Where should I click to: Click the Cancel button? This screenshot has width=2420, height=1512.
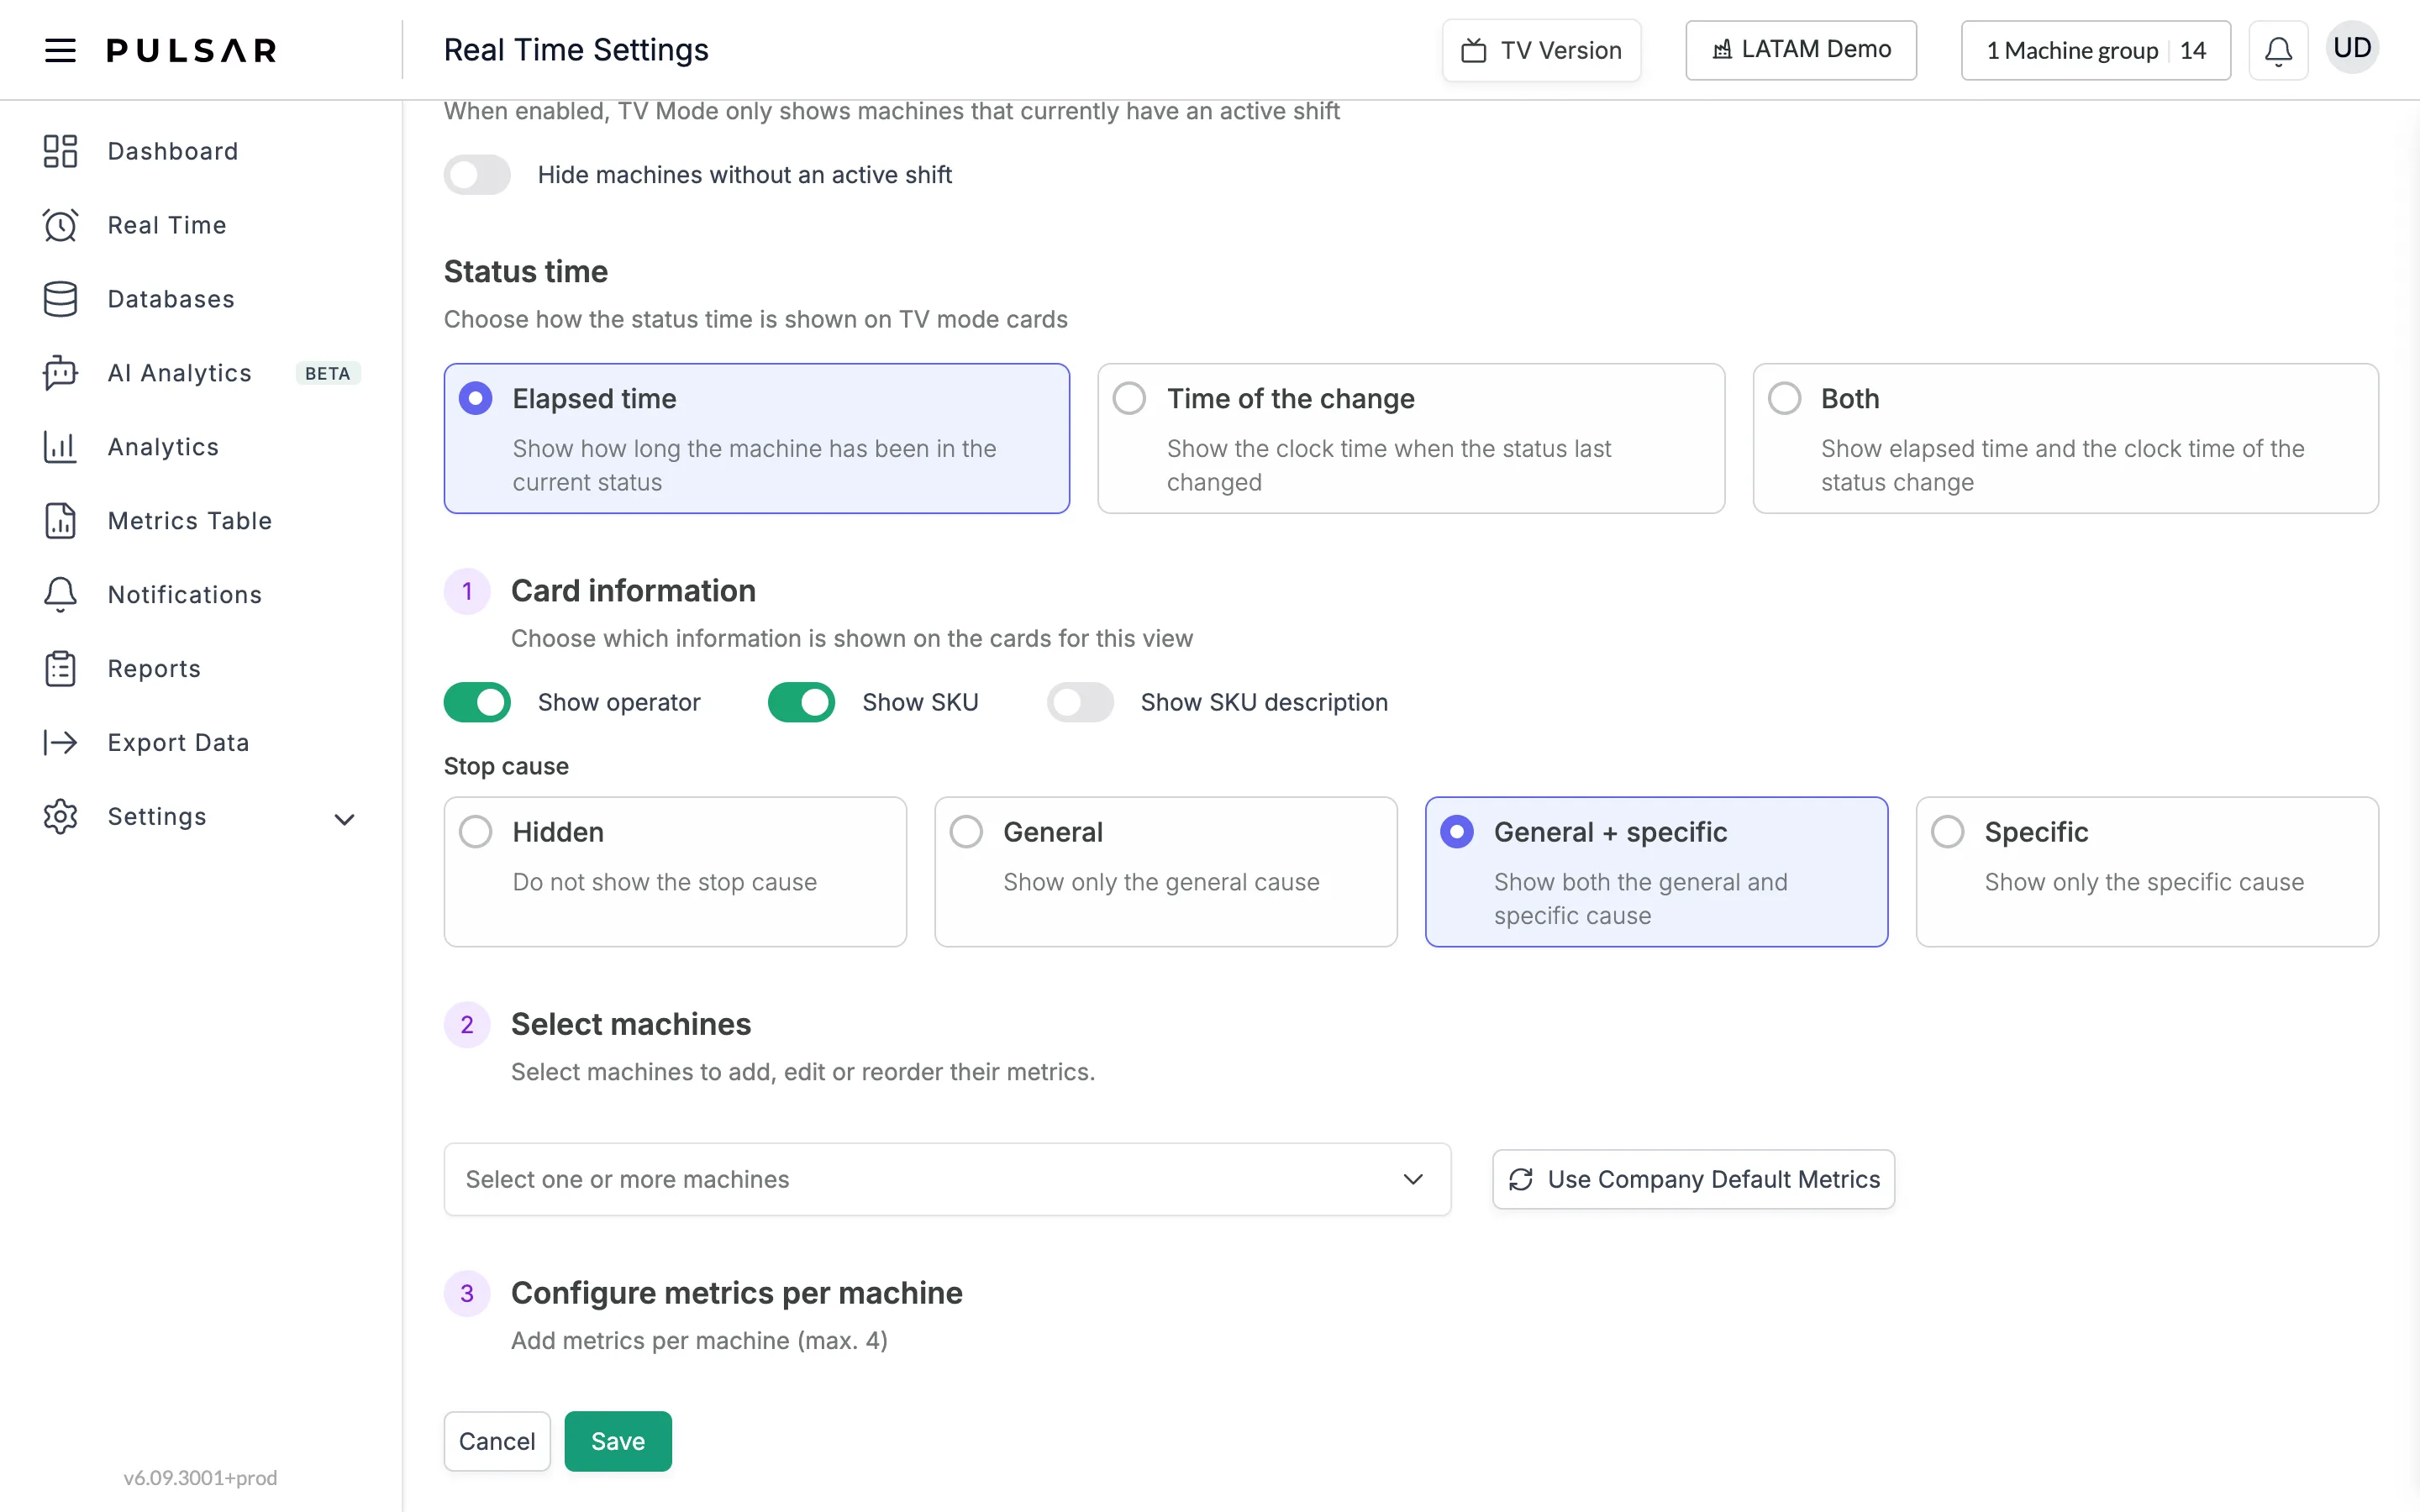tap(497, 1441)
